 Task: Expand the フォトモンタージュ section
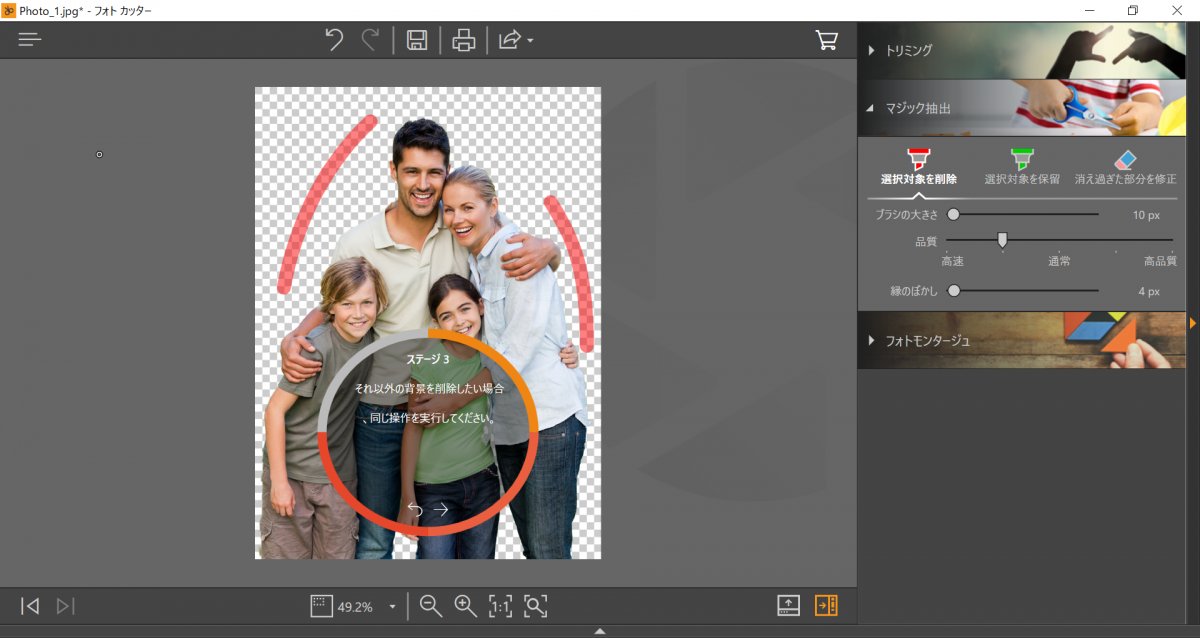[x=927, y=340]
